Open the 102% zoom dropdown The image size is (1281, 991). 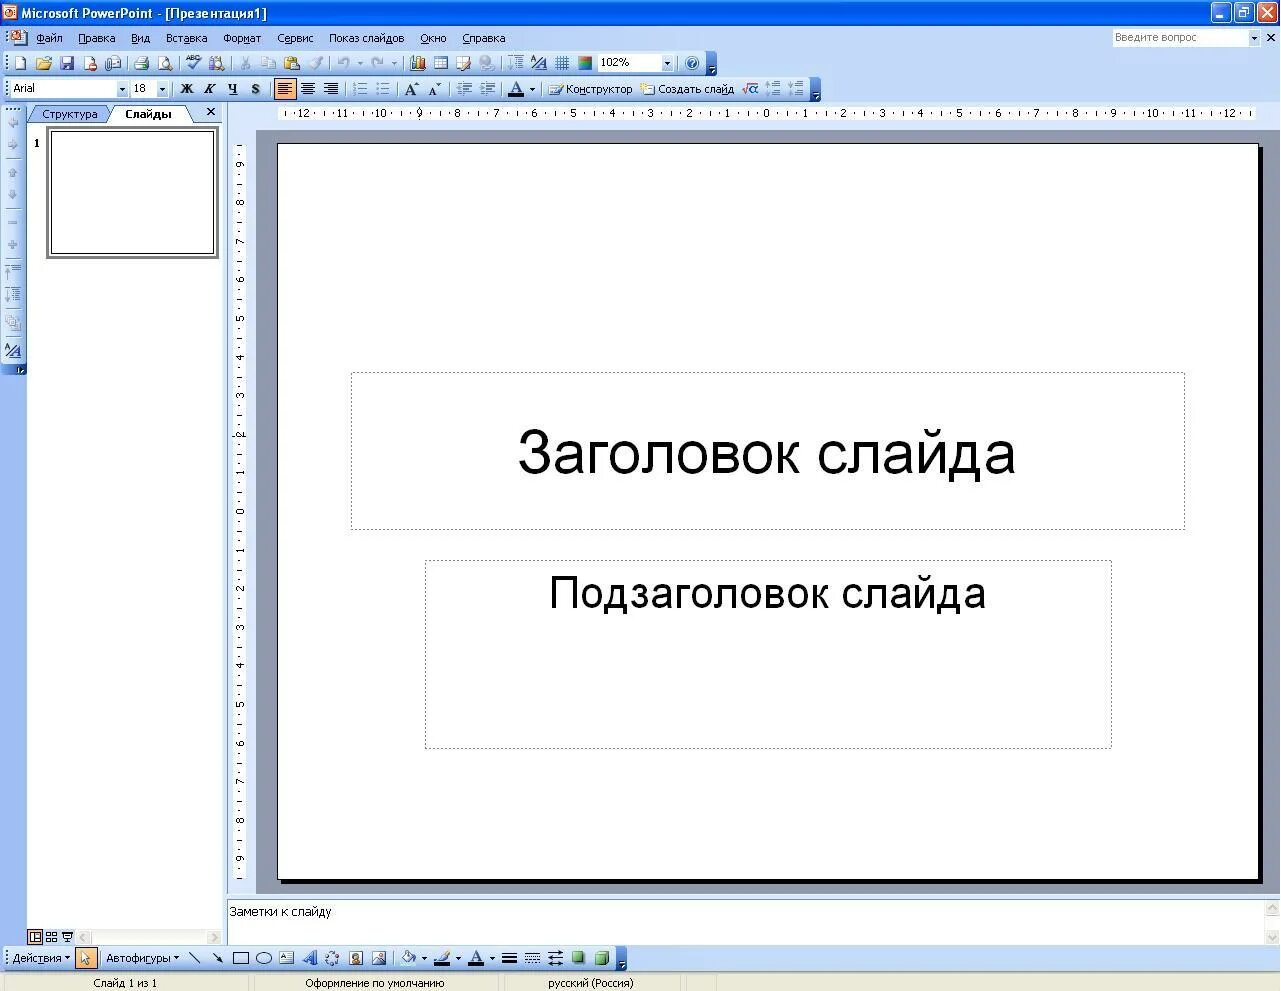click(x=667, y=63)
